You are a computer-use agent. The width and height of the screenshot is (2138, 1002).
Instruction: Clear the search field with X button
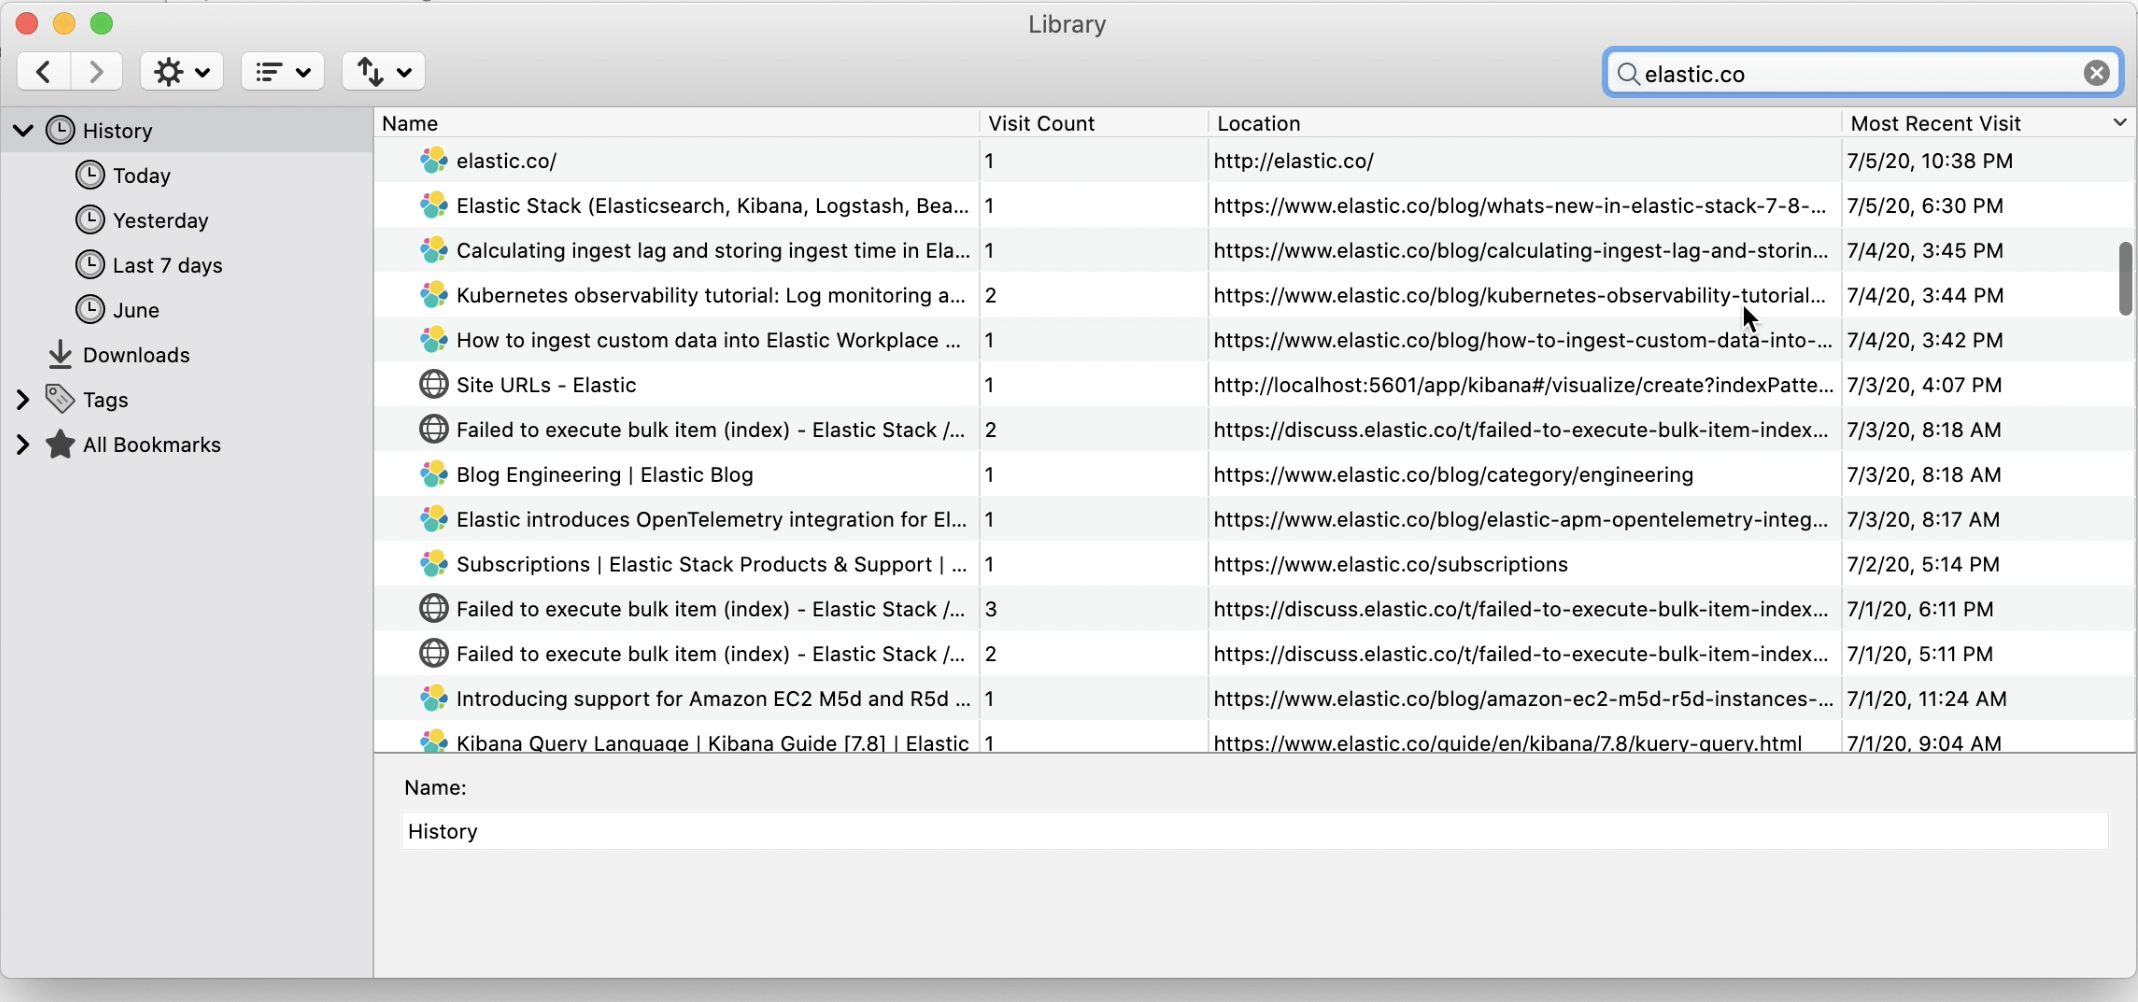(x=2097, y=73)
